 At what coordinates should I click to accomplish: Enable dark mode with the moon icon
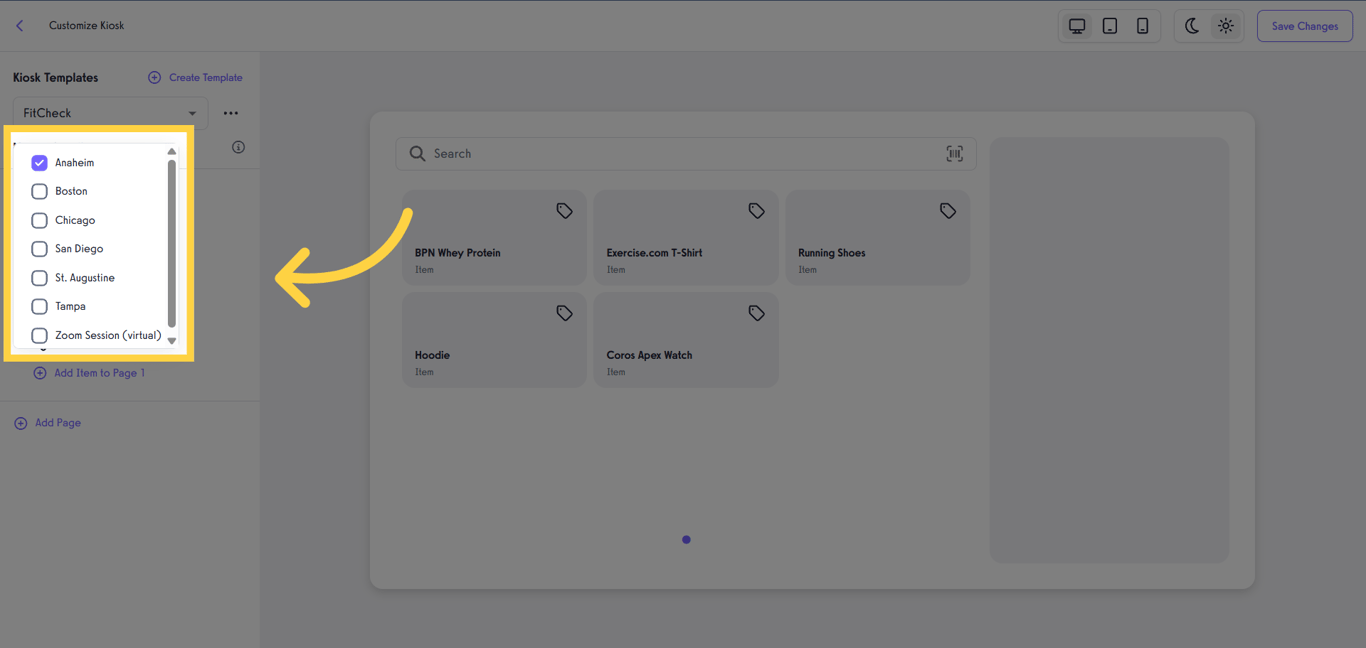pyautogui.click(x=1191, y=25)
